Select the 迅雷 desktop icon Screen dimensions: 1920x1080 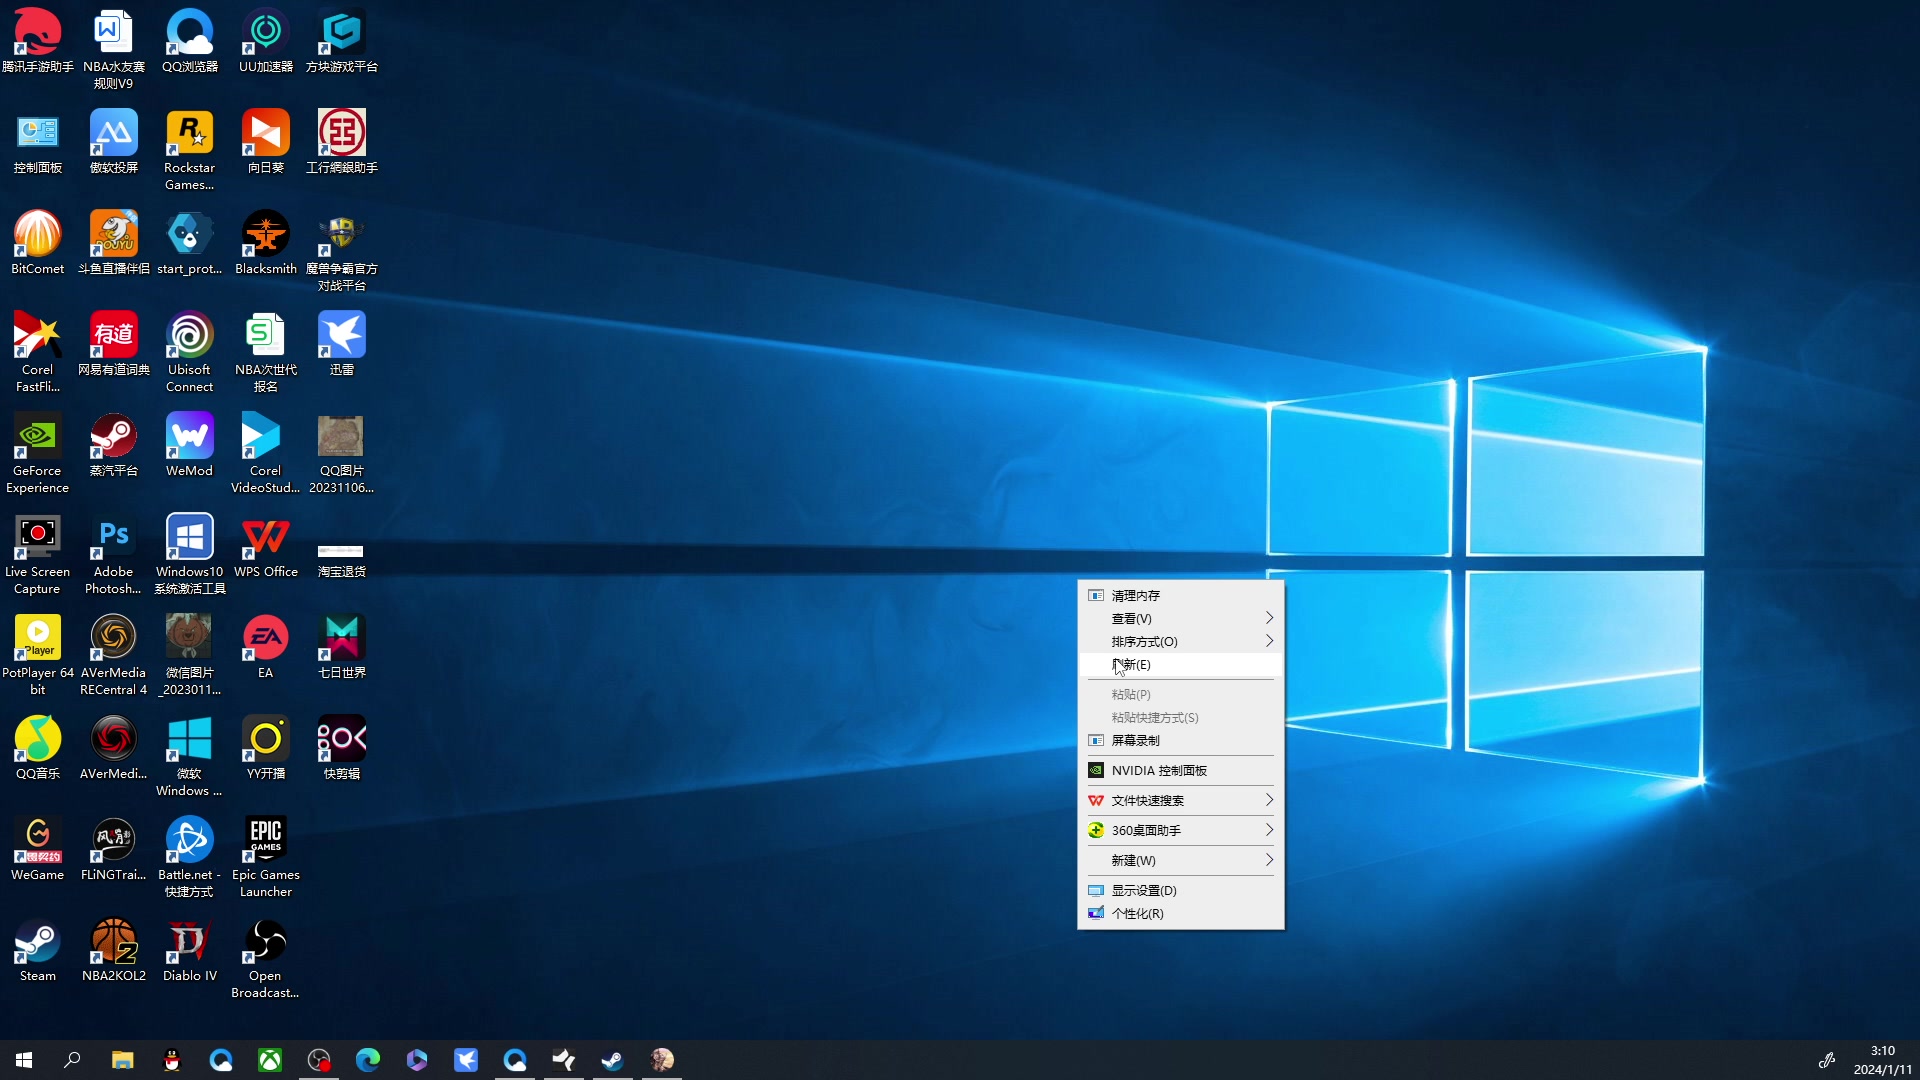[x=342, y=344]
